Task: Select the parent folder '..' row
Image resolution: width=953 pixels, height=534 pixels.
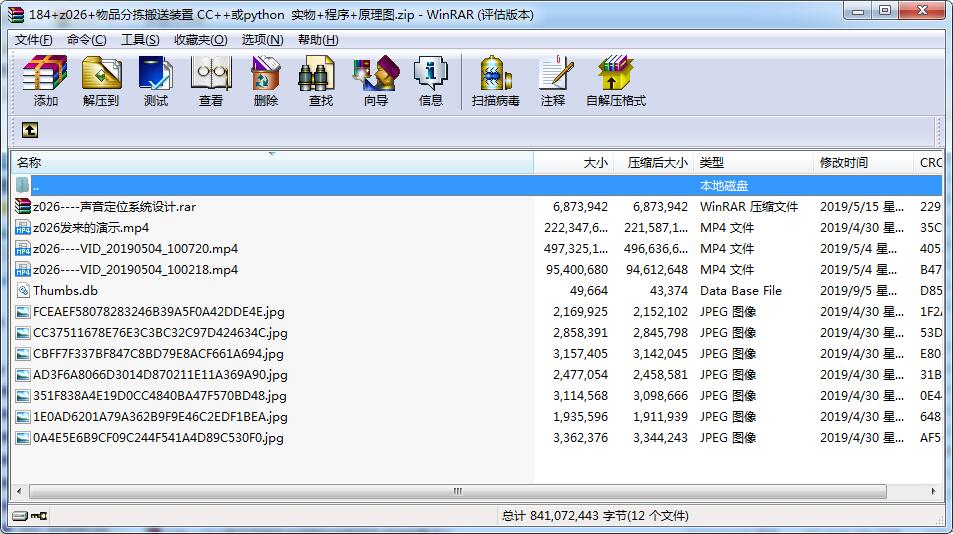Action: pos(477,185)
